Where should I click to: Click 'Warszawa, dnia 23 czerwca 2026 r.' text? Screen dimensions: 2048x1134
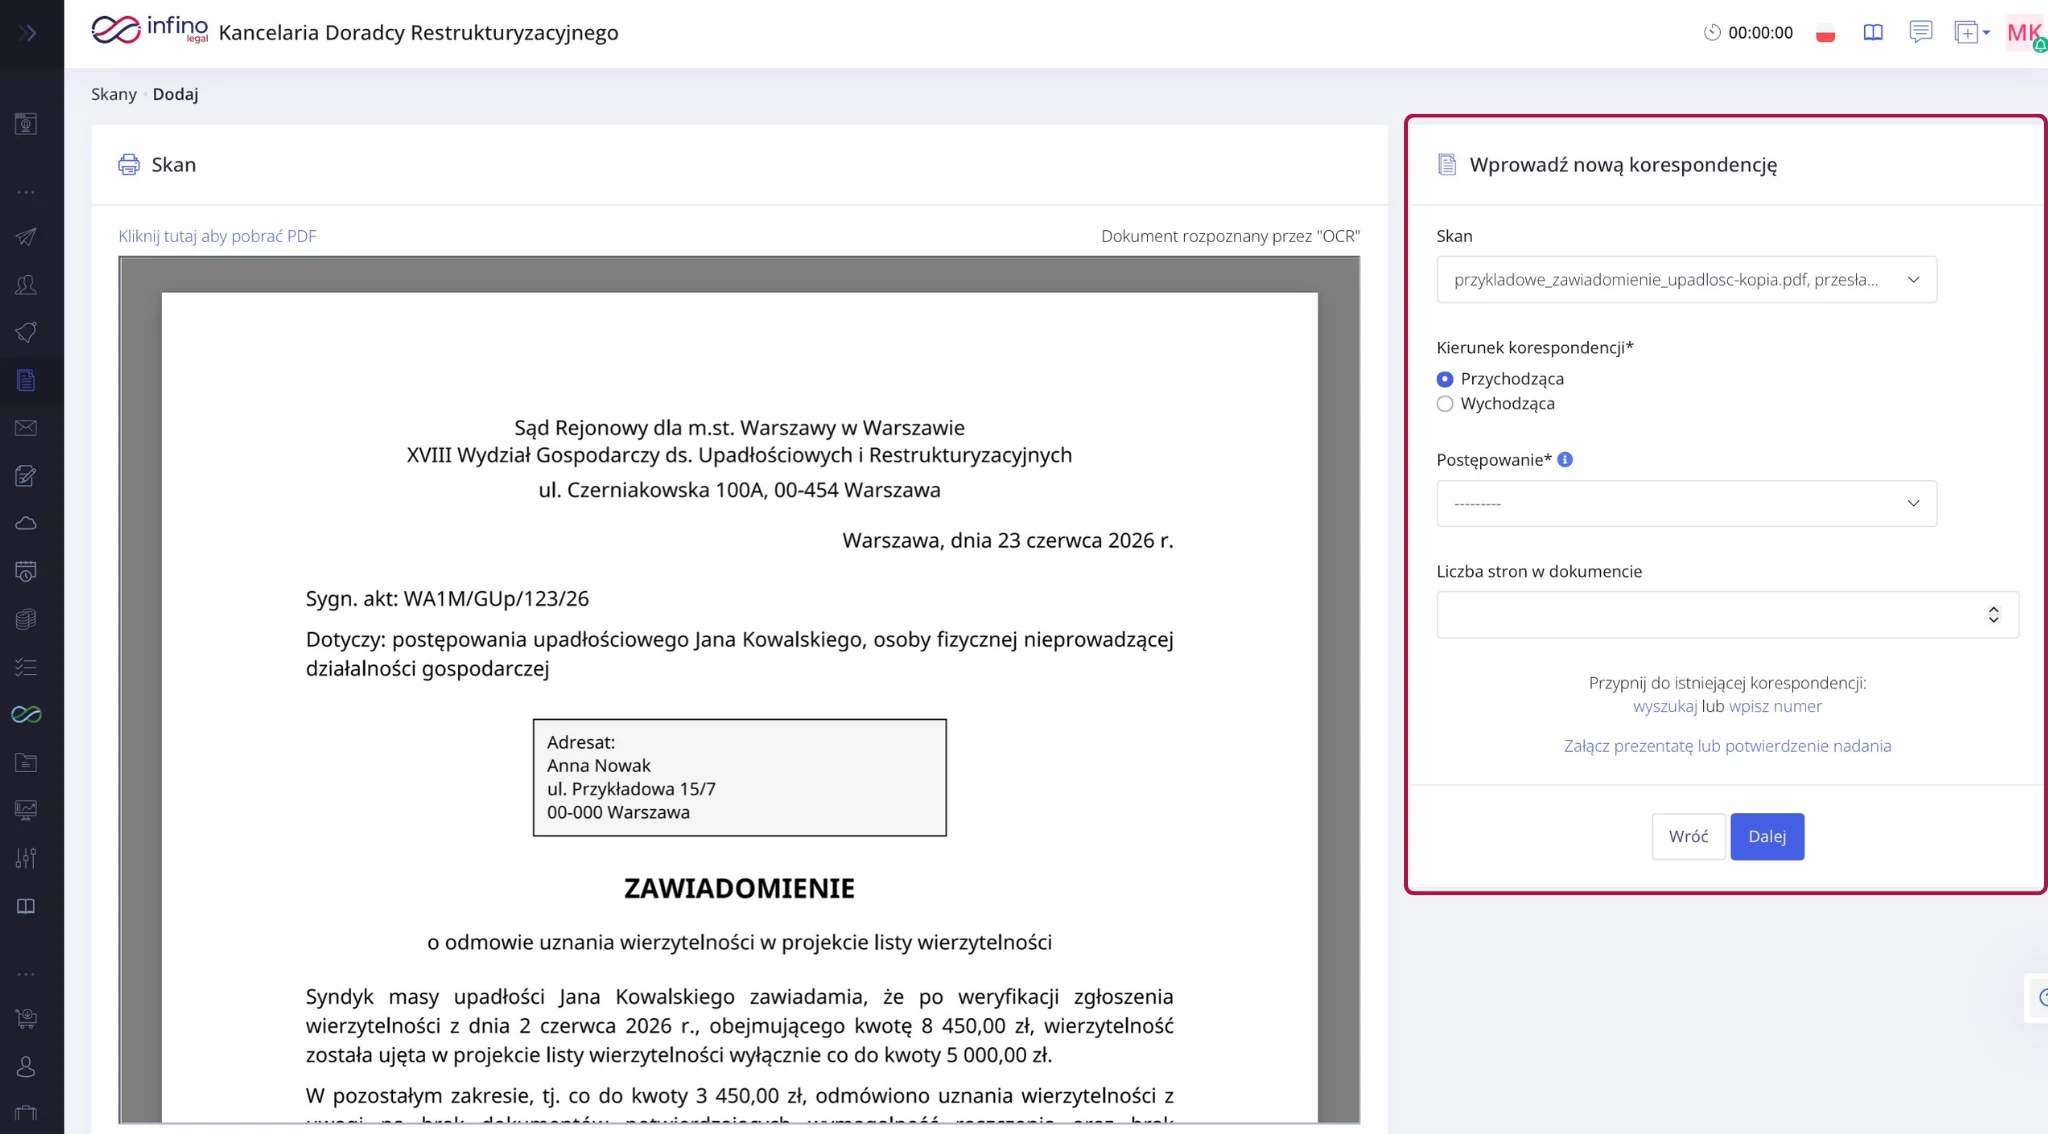(1008, 541)
